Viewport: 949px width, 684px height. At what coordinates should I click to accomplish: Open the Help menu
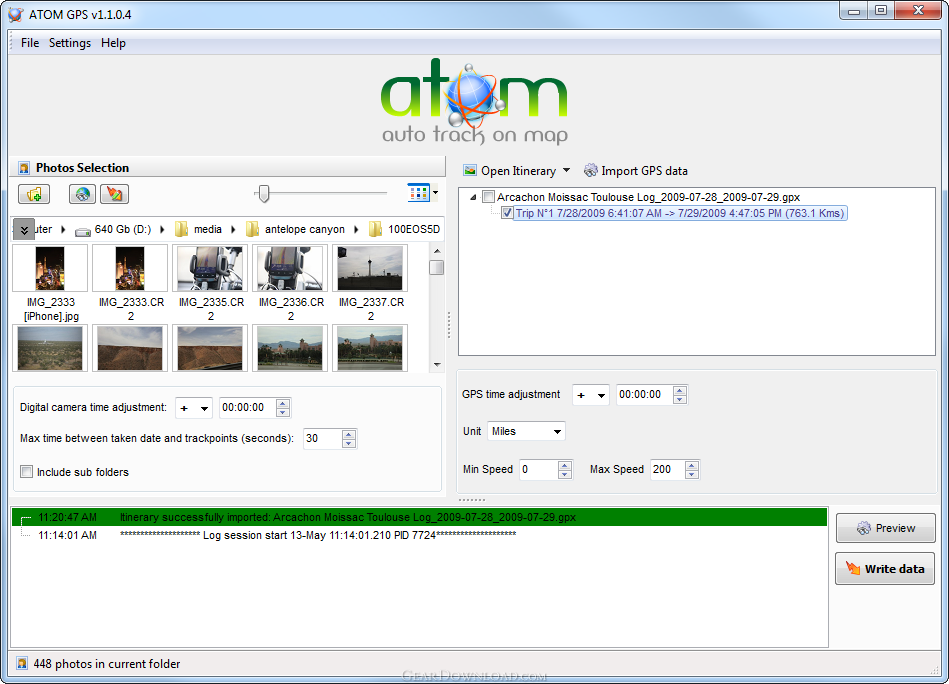click(x=113, y=43)
